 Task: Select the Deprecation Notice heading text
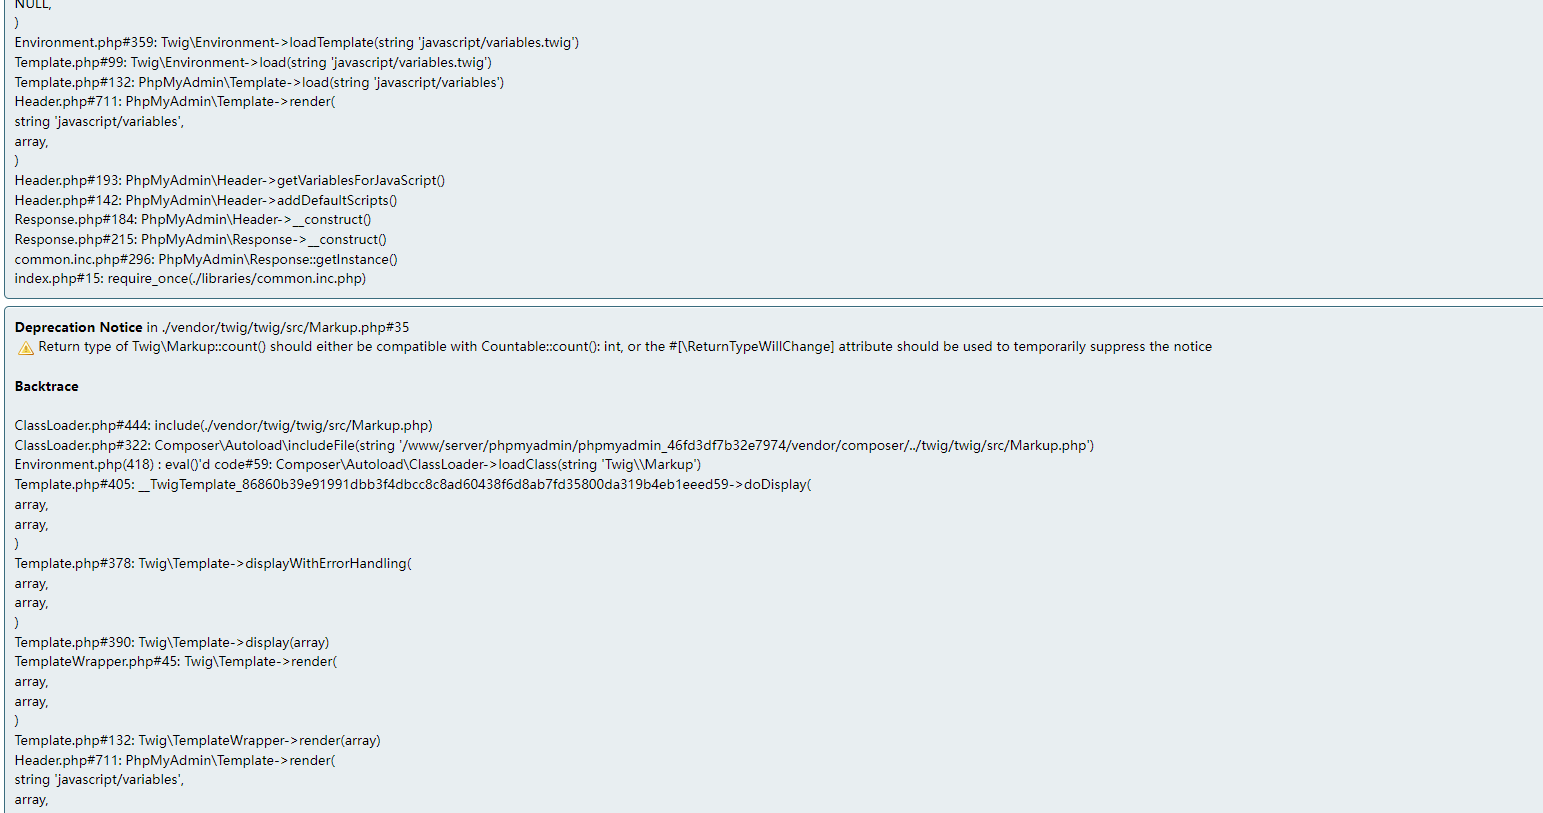79,327
